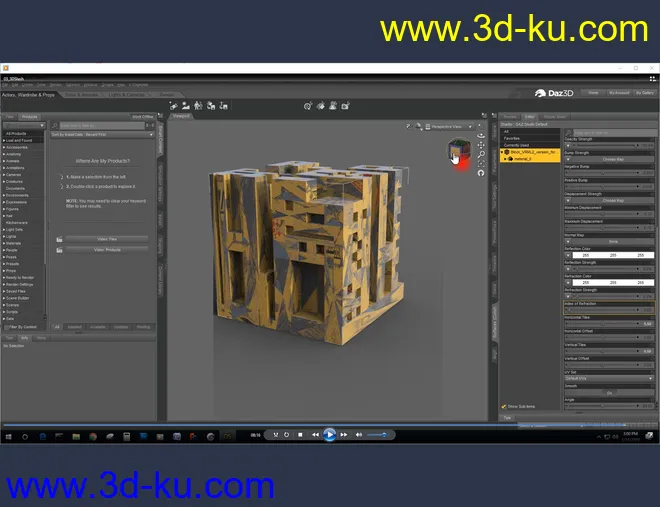This screenshot has width=660, height=507.
Task: Expand the Accessories category
Action: (18, 146)
